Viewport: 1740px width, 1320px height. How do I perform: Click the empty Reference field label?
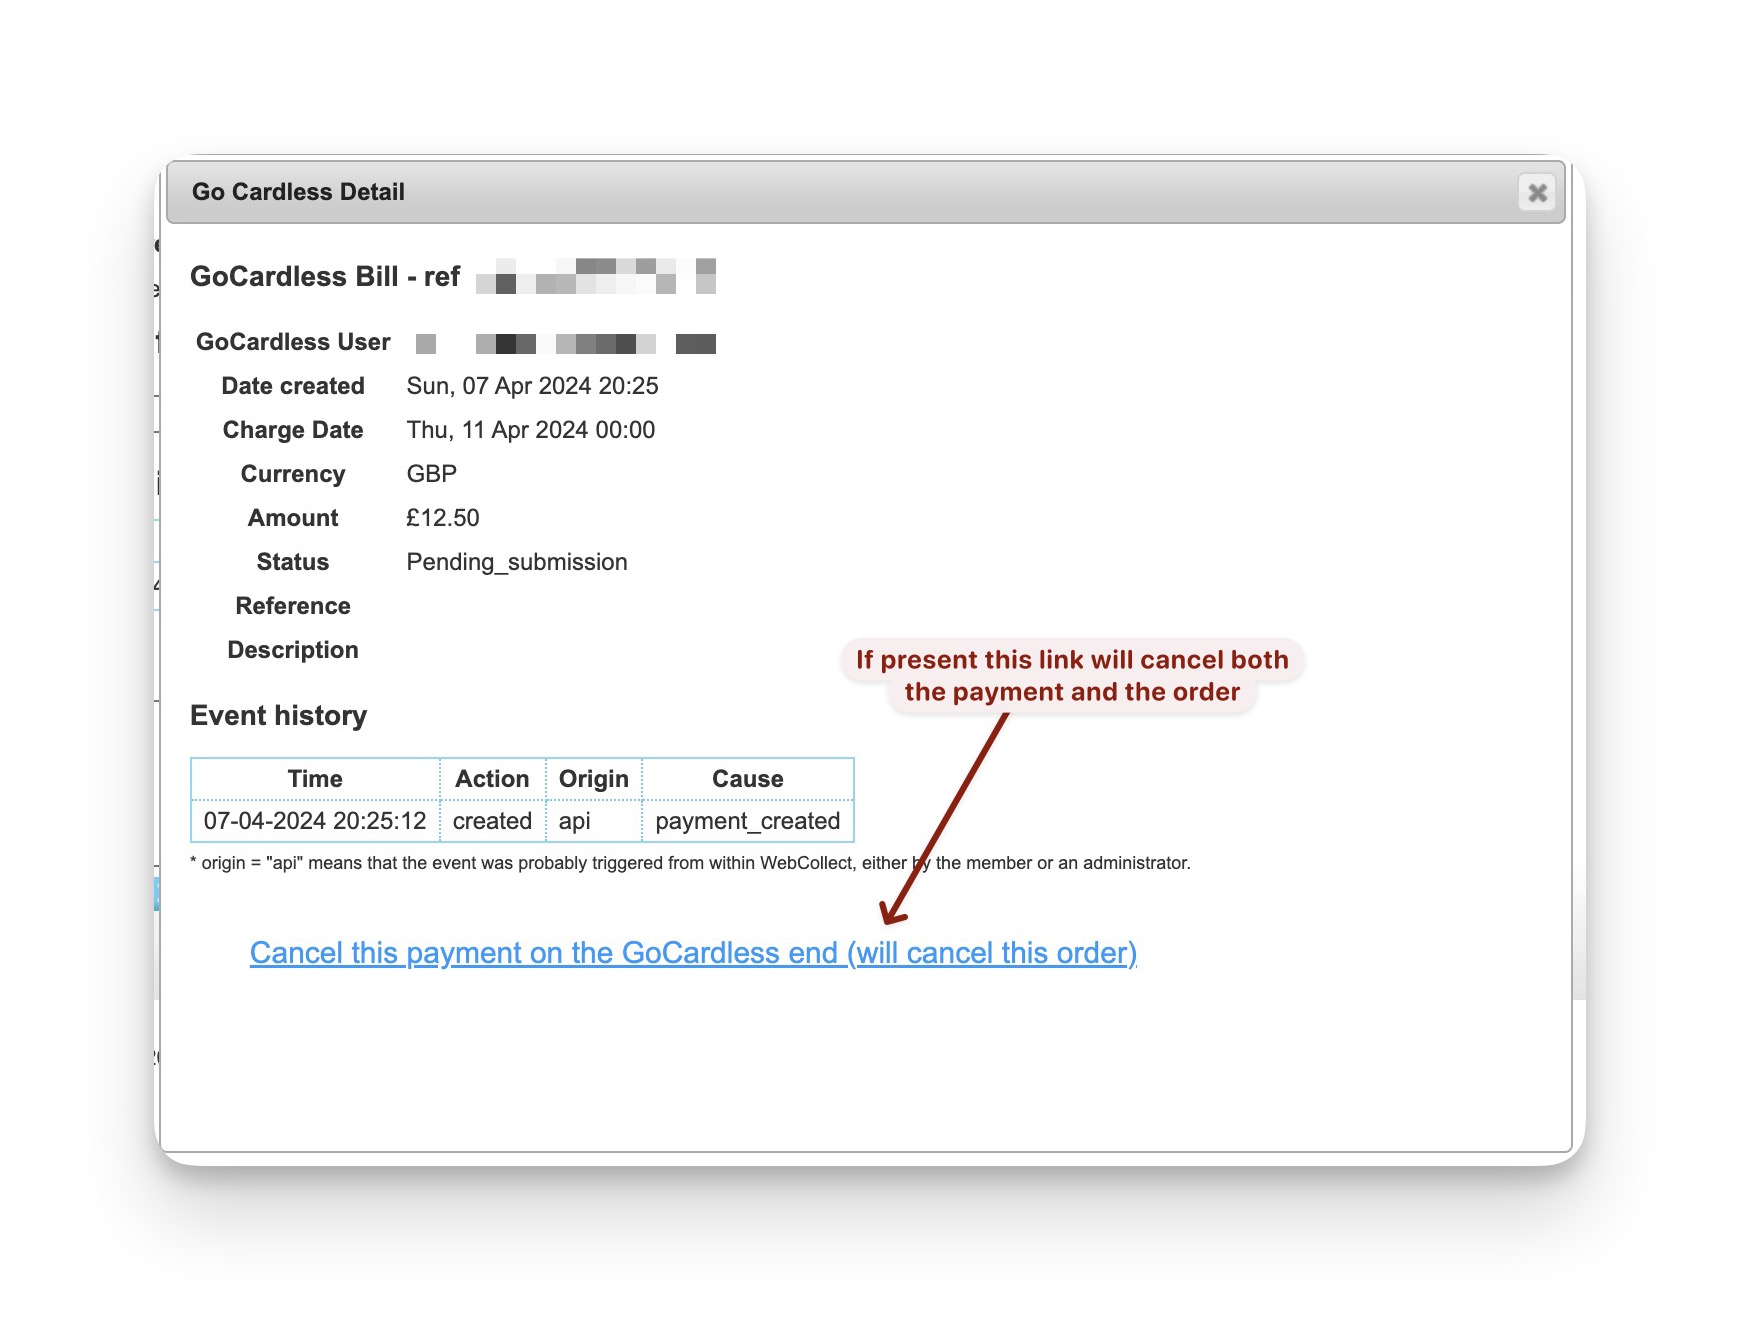[293, 605]
